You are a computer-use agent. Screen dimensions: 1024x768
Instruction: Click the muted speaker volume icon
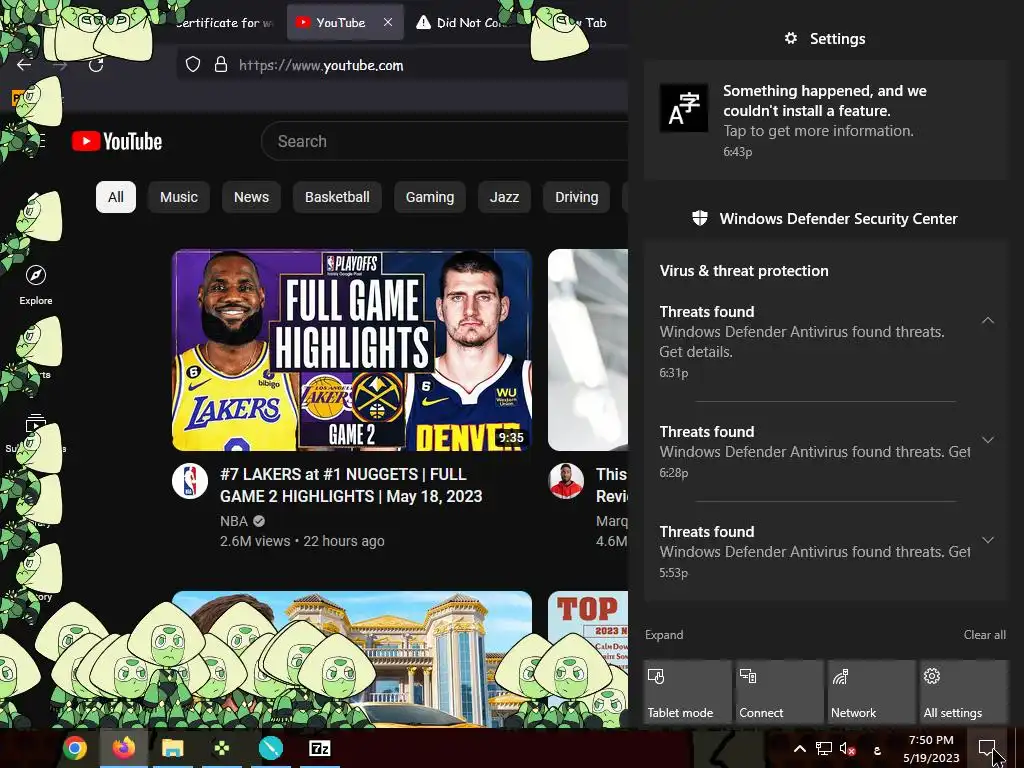point(848,749)
